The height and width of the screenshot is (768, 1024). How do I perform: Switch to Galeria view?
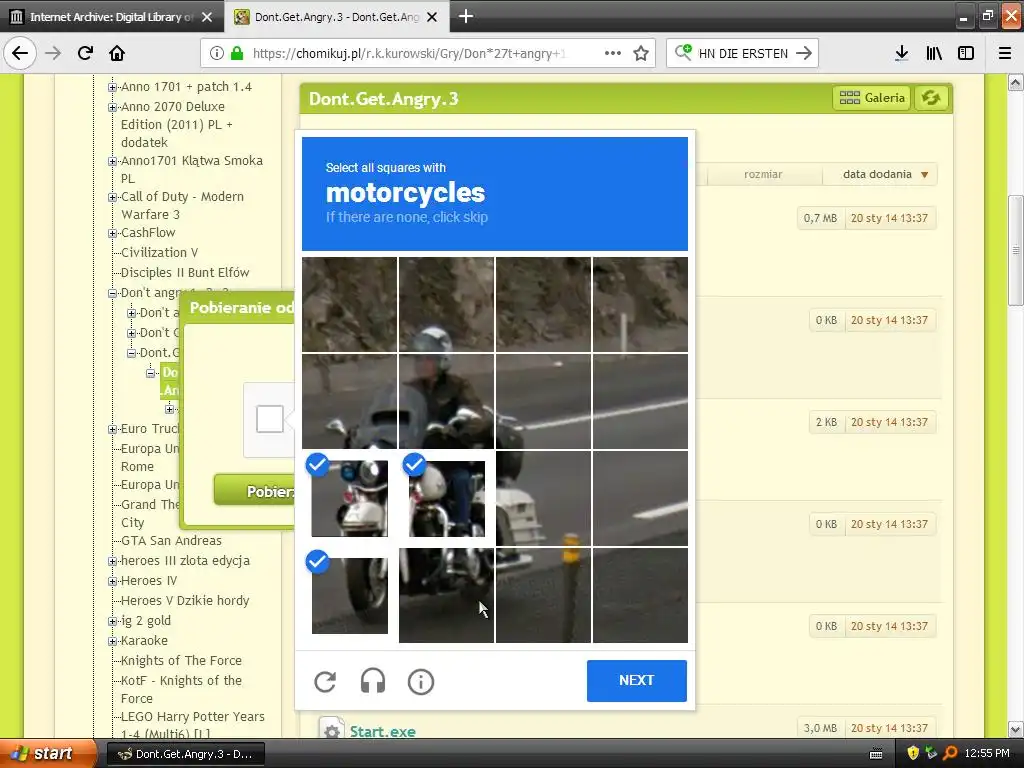pyautogui.click(x=872, y=98)
